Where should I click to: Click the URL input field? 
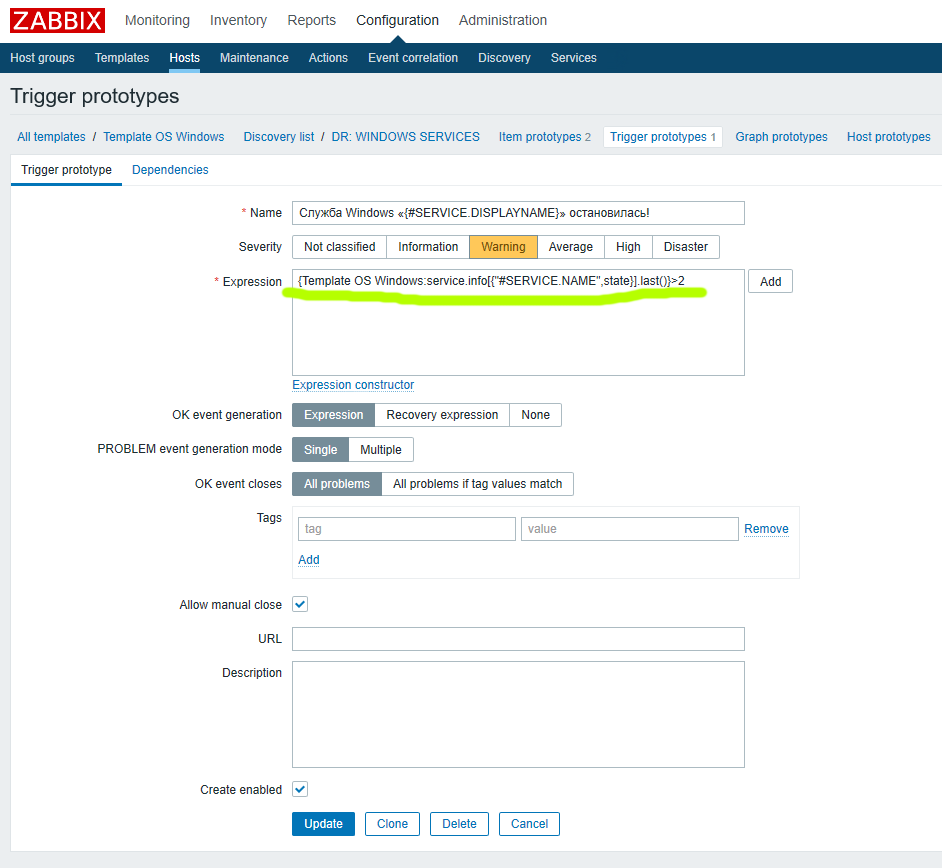518,639
